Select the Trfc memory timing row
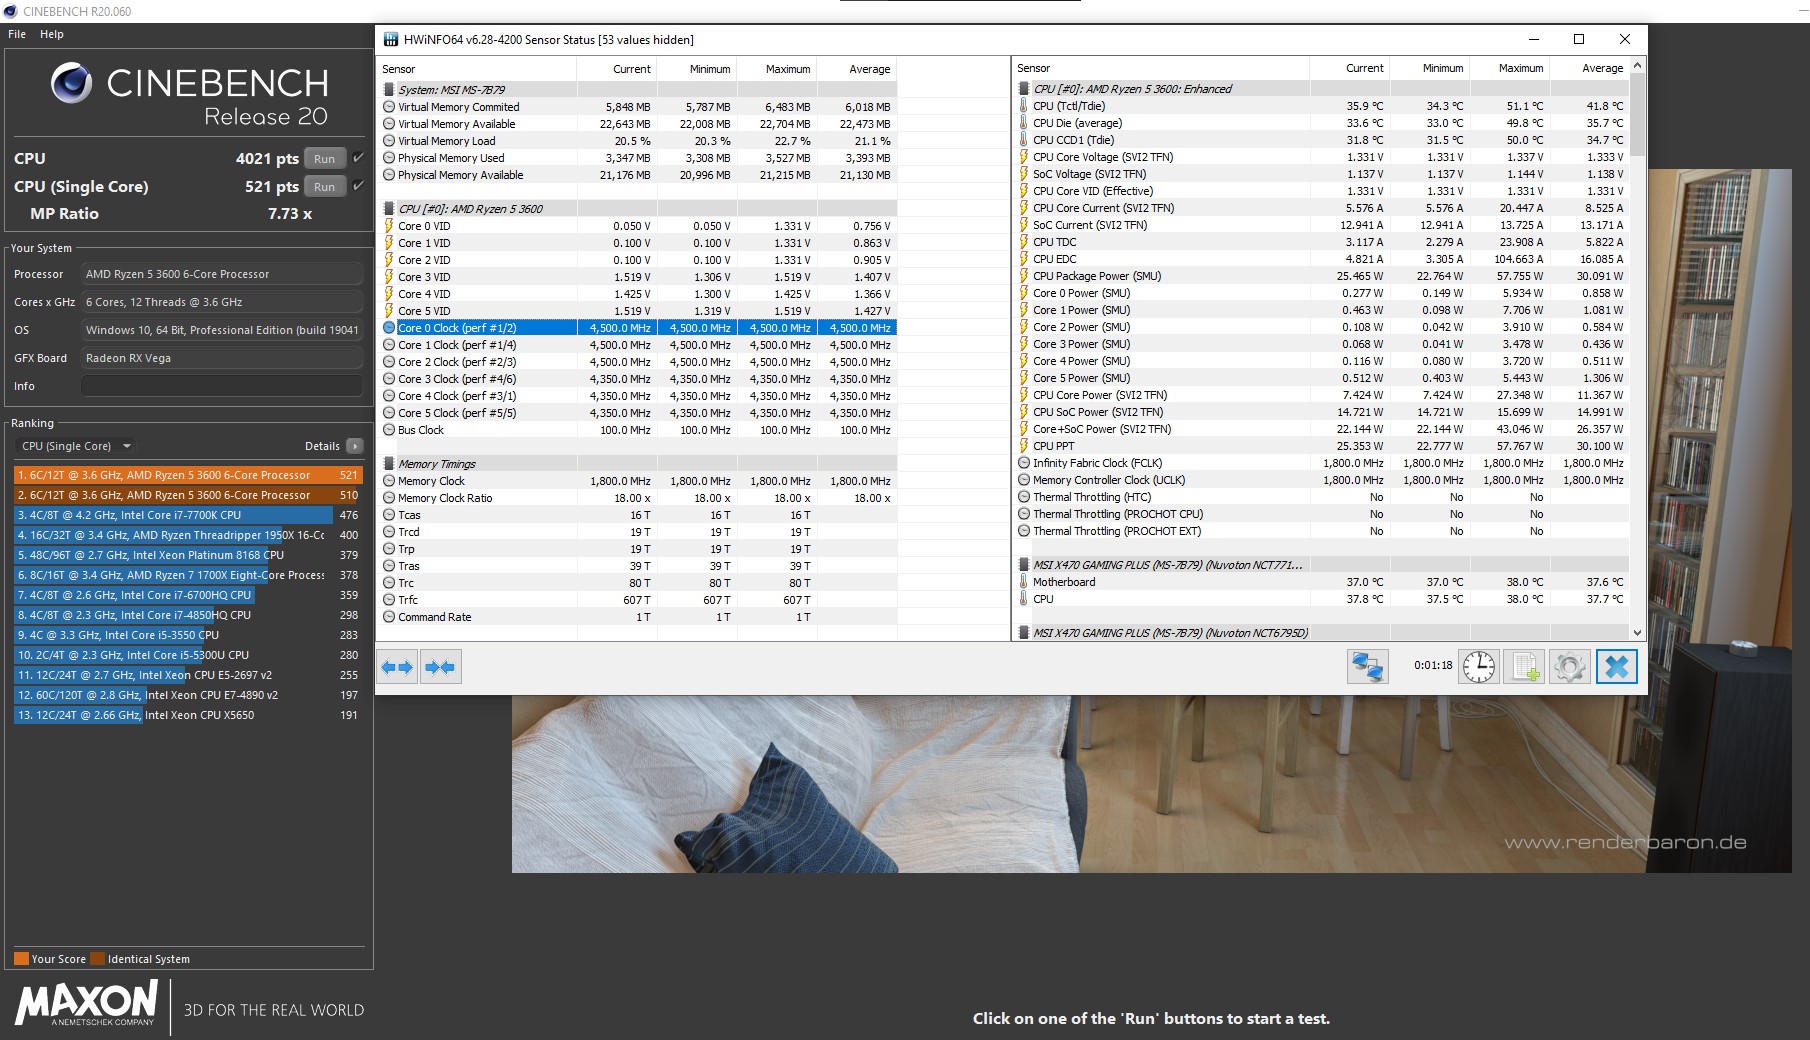Screen dimensions: 1810x1040 click(x=637, y=600)
